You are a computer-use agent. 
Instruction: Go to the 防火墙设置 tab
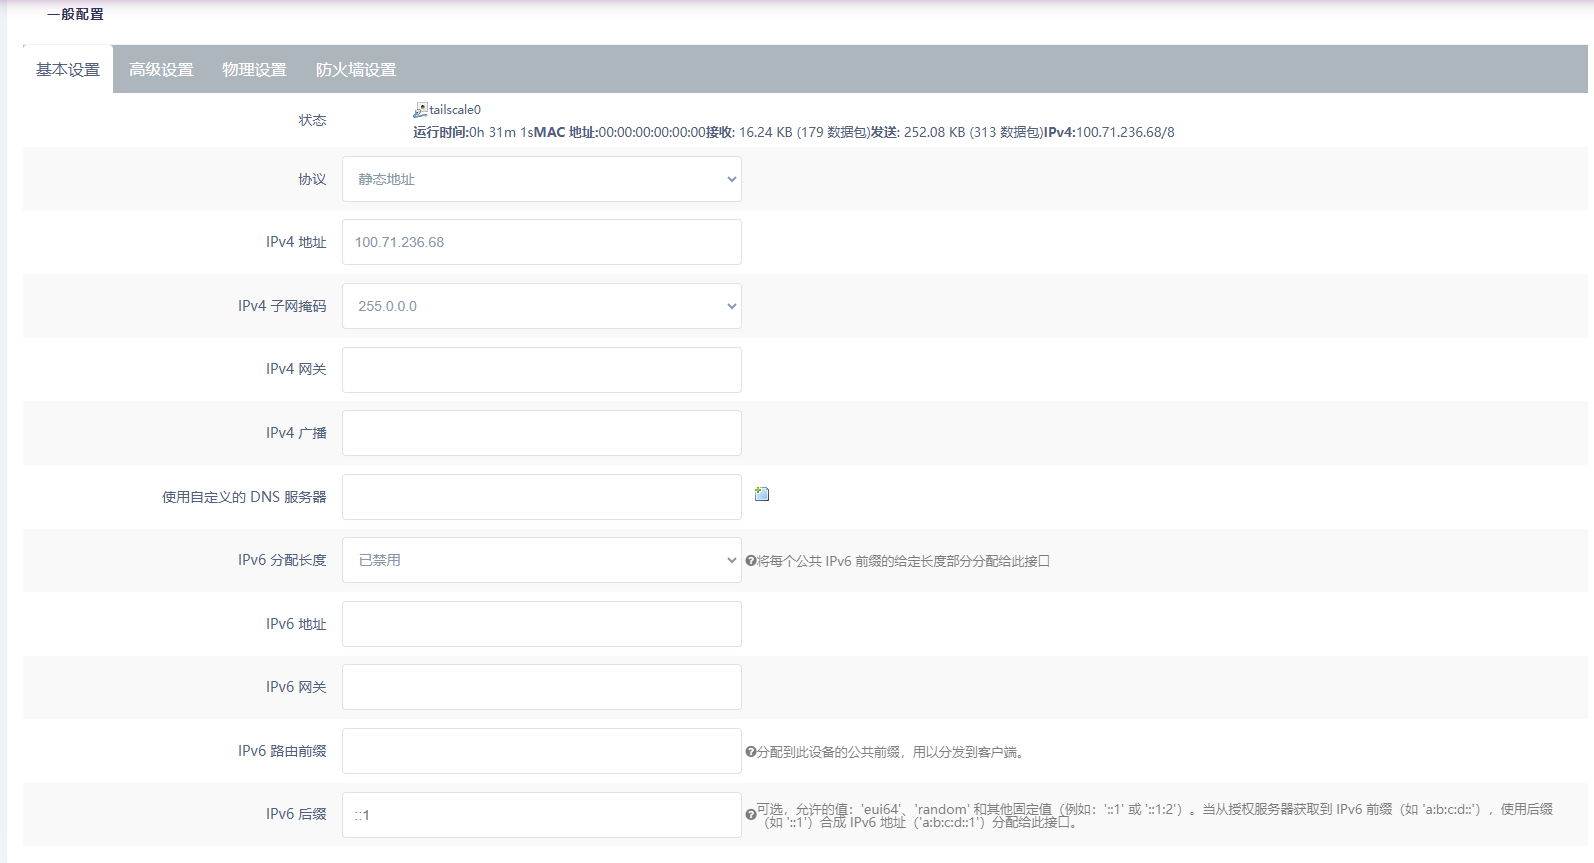tap(356, 70)
